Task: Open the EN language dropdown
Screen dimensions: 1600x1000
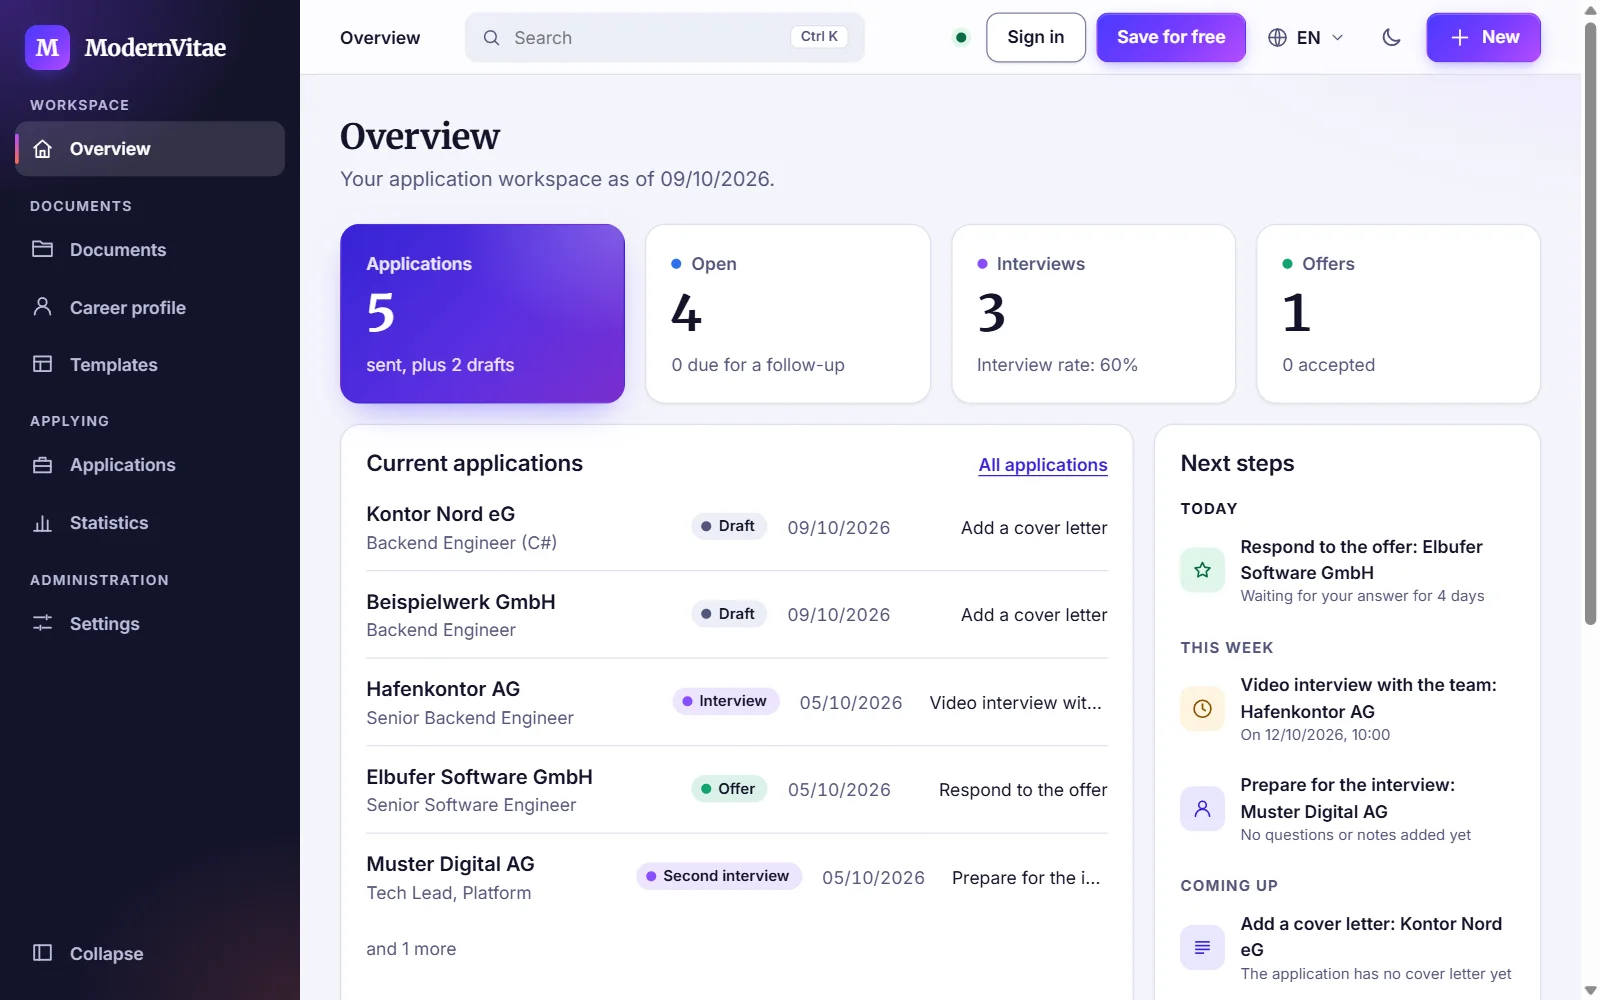Action: pos(1306,38)
